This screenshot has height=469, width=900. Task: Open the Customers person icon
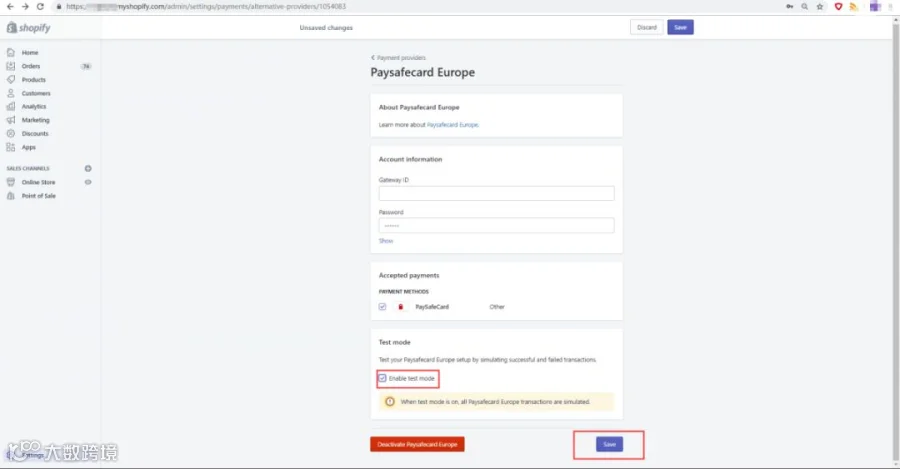click(x=10, y=93)
